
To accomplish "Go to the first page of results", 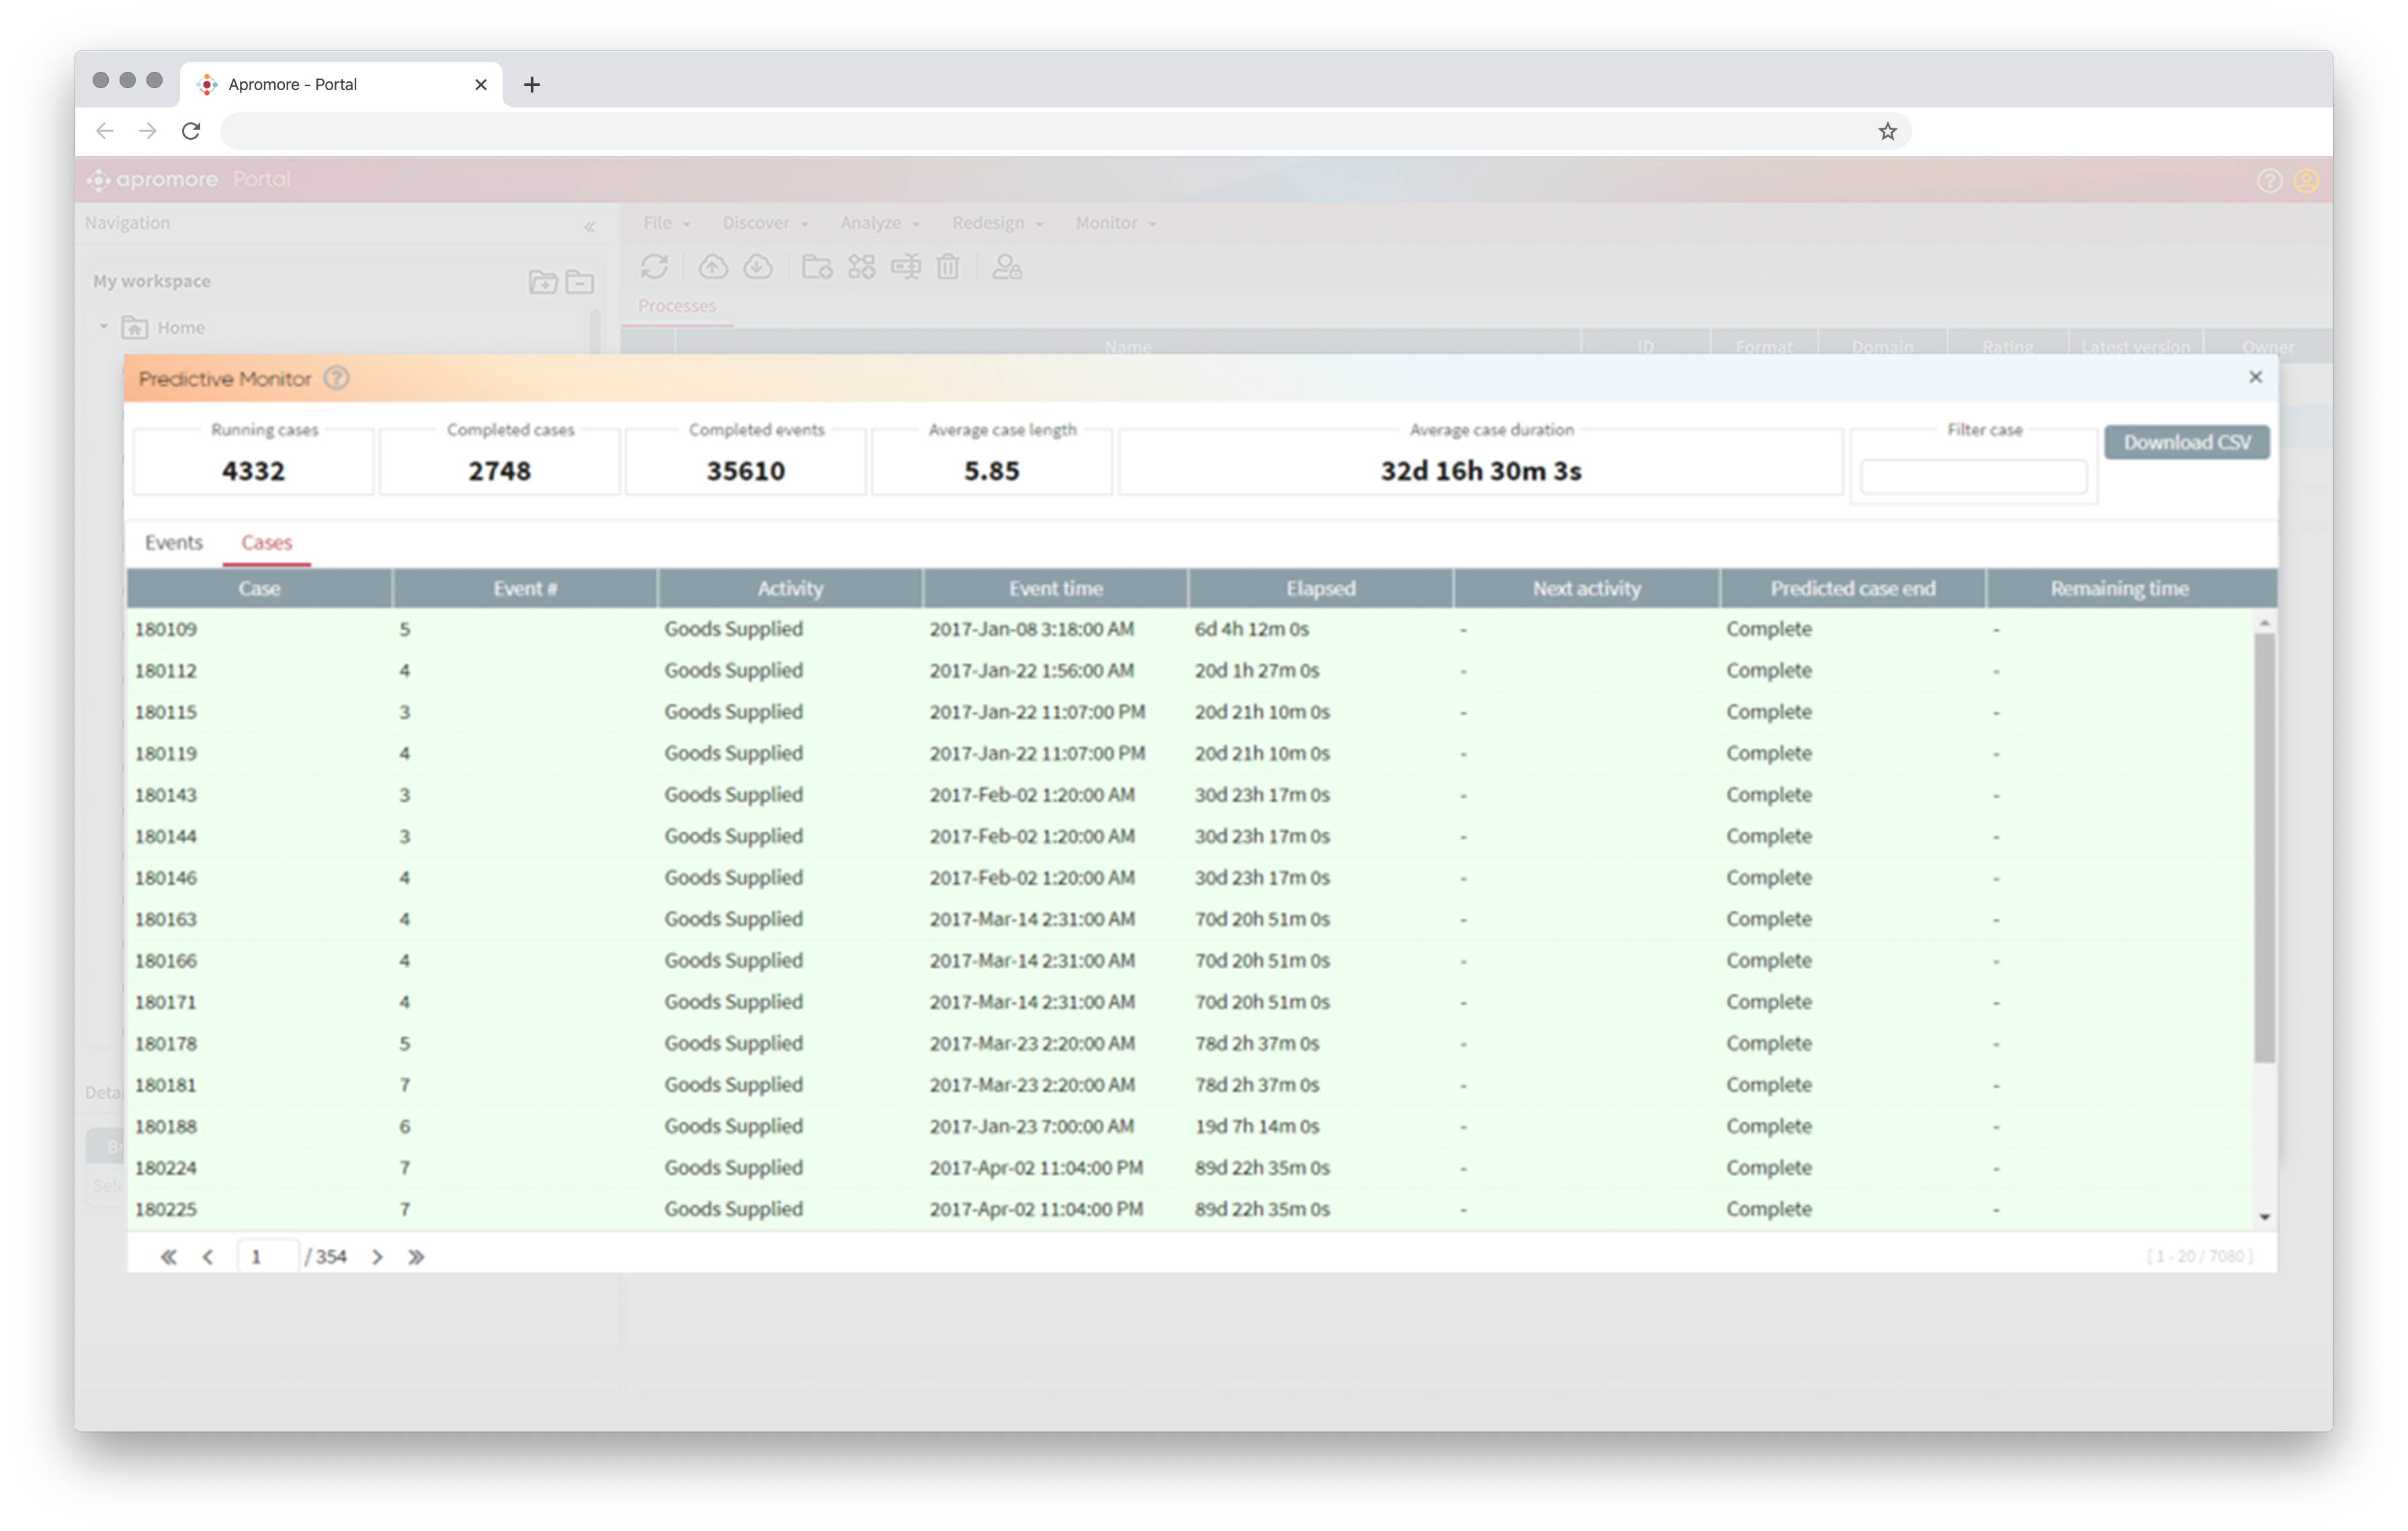I will 169,1257.
